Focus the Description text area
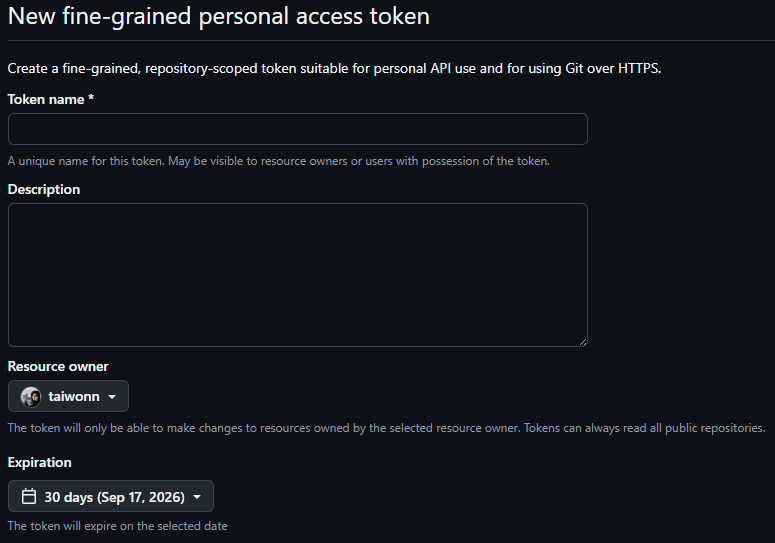 298,275
